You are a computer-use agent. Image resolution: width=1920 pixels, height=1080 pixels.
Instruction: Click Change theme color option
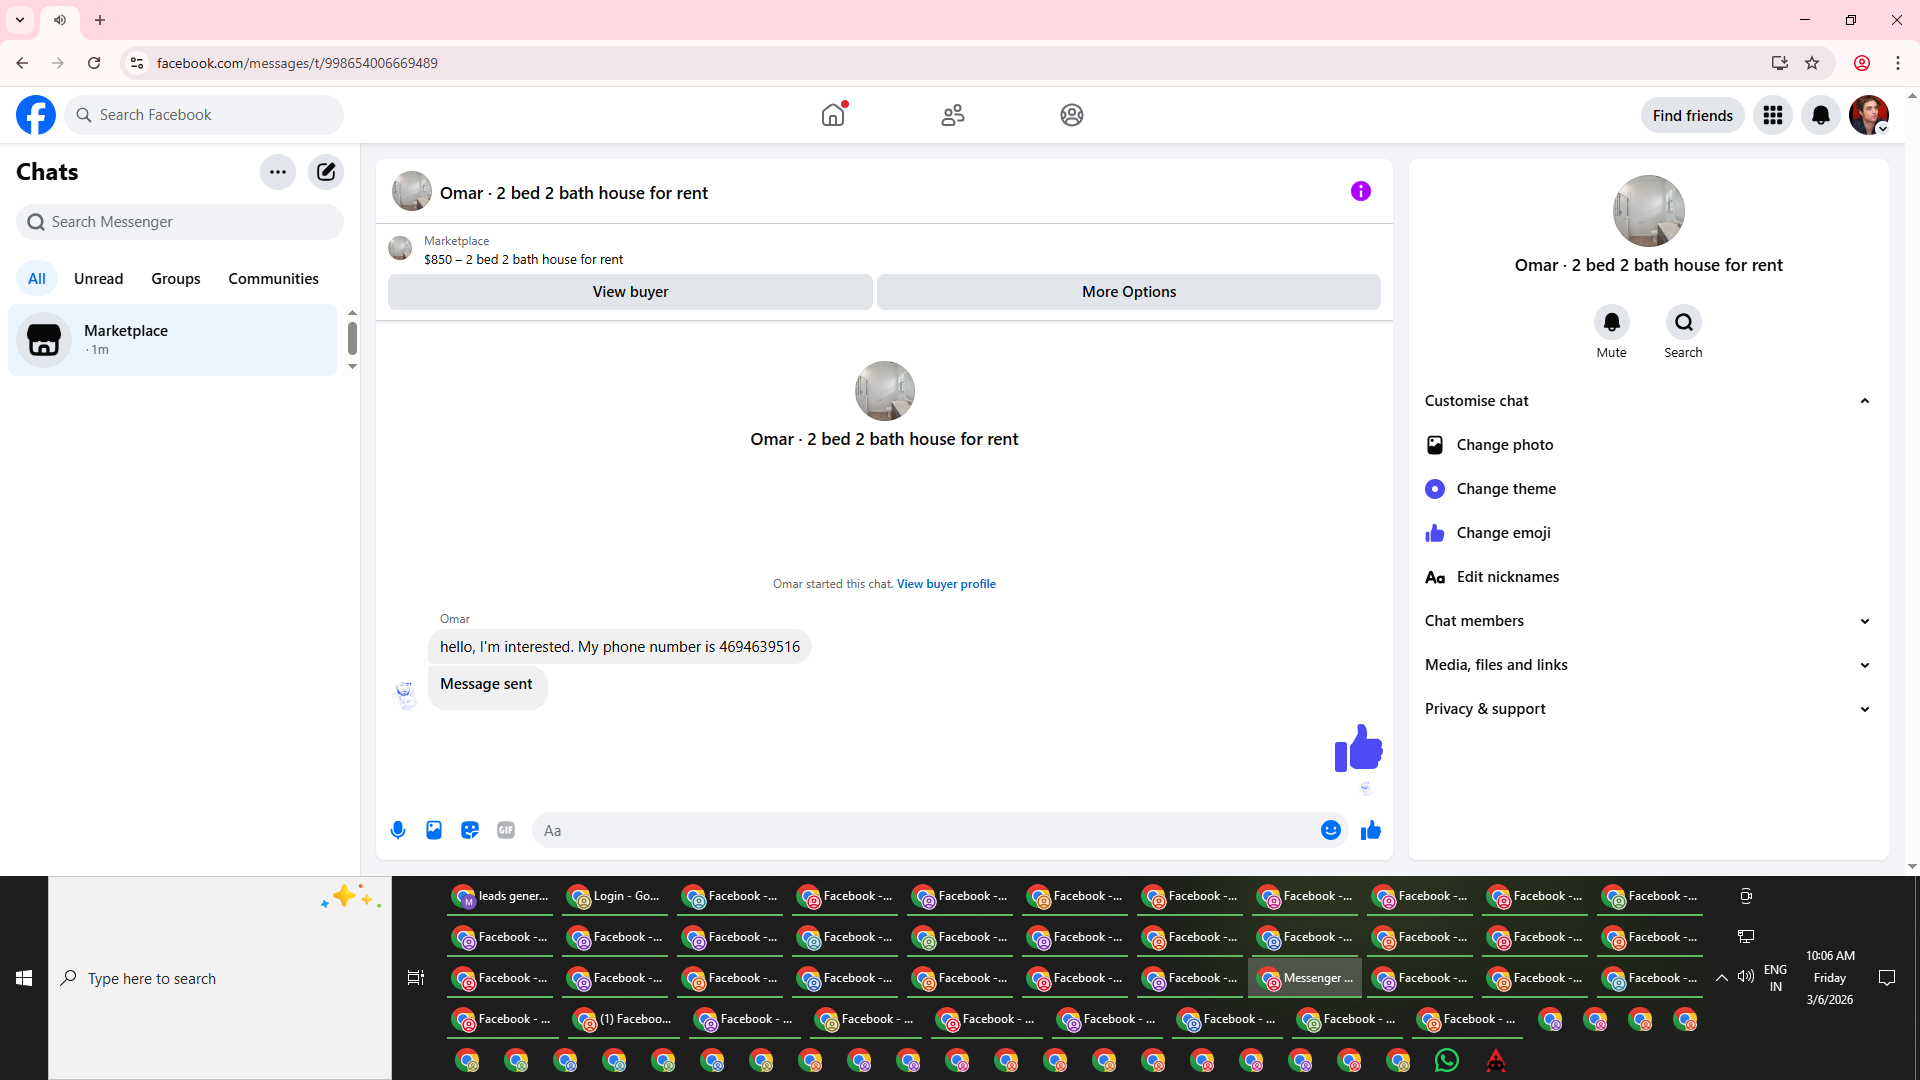coord(1505,489)
